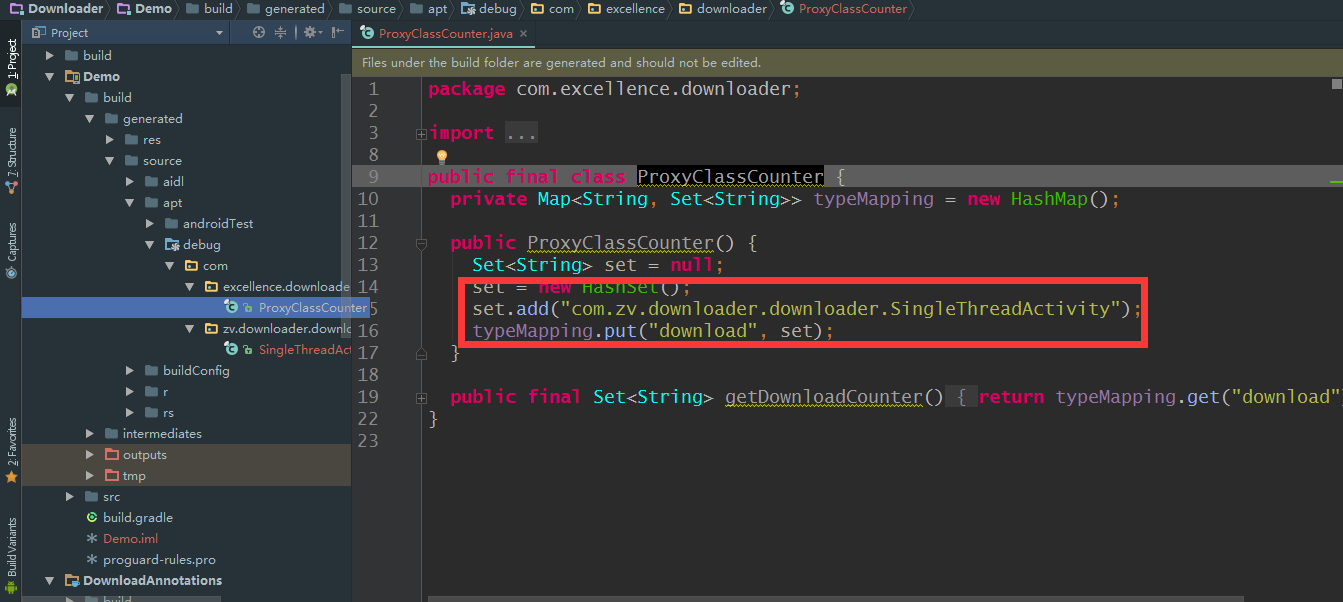Fold the ProxyClassCounter constructor at line 12
This screenshot has width=1343, height=602.
coord(421,243)
